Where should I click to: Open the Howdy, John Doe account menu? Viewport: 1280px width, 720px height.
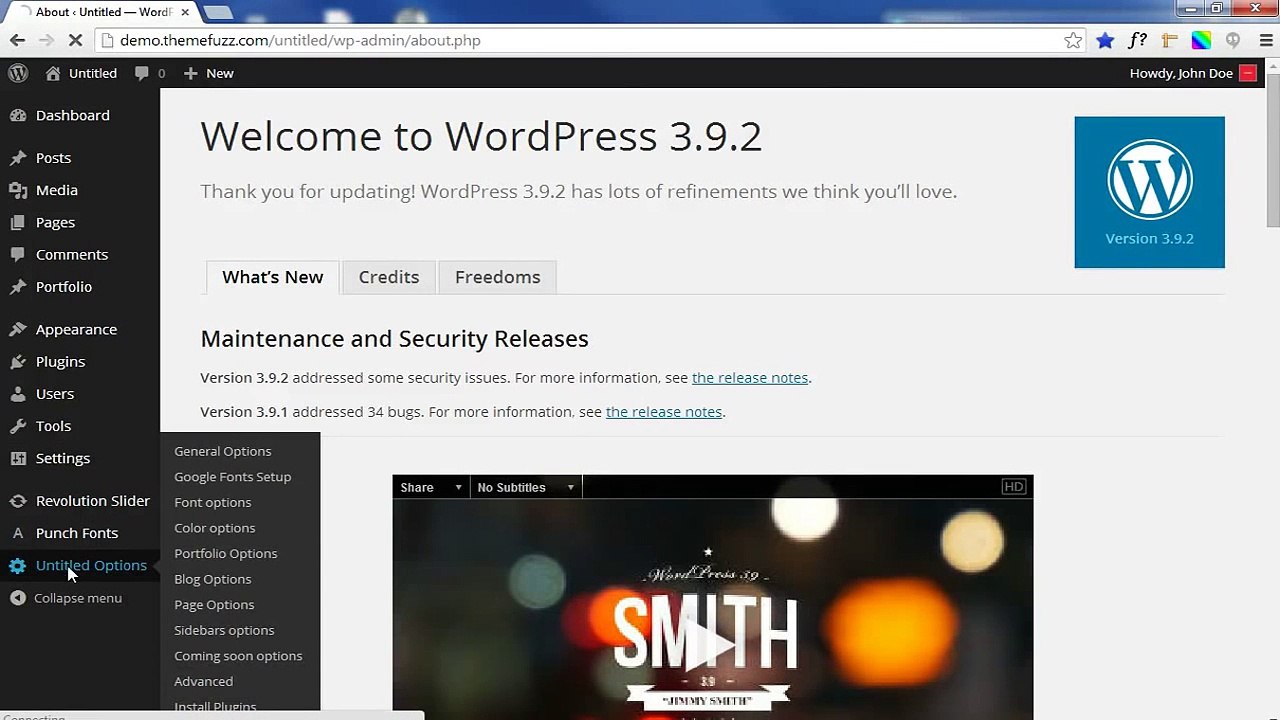1192,73
